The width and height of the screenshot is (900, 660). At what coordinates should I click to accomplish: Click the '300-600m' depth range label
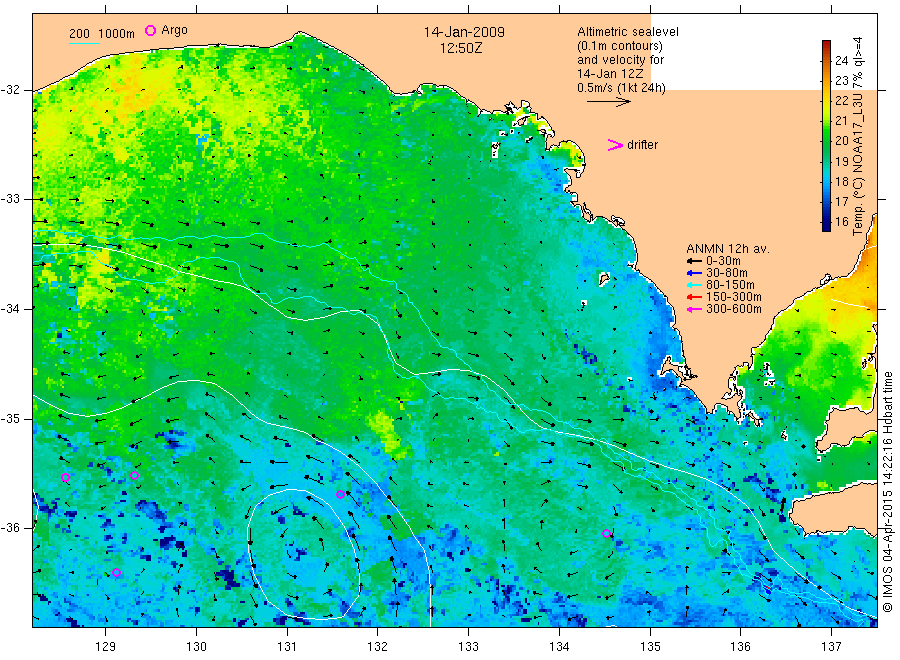click(x=734, y=309)
